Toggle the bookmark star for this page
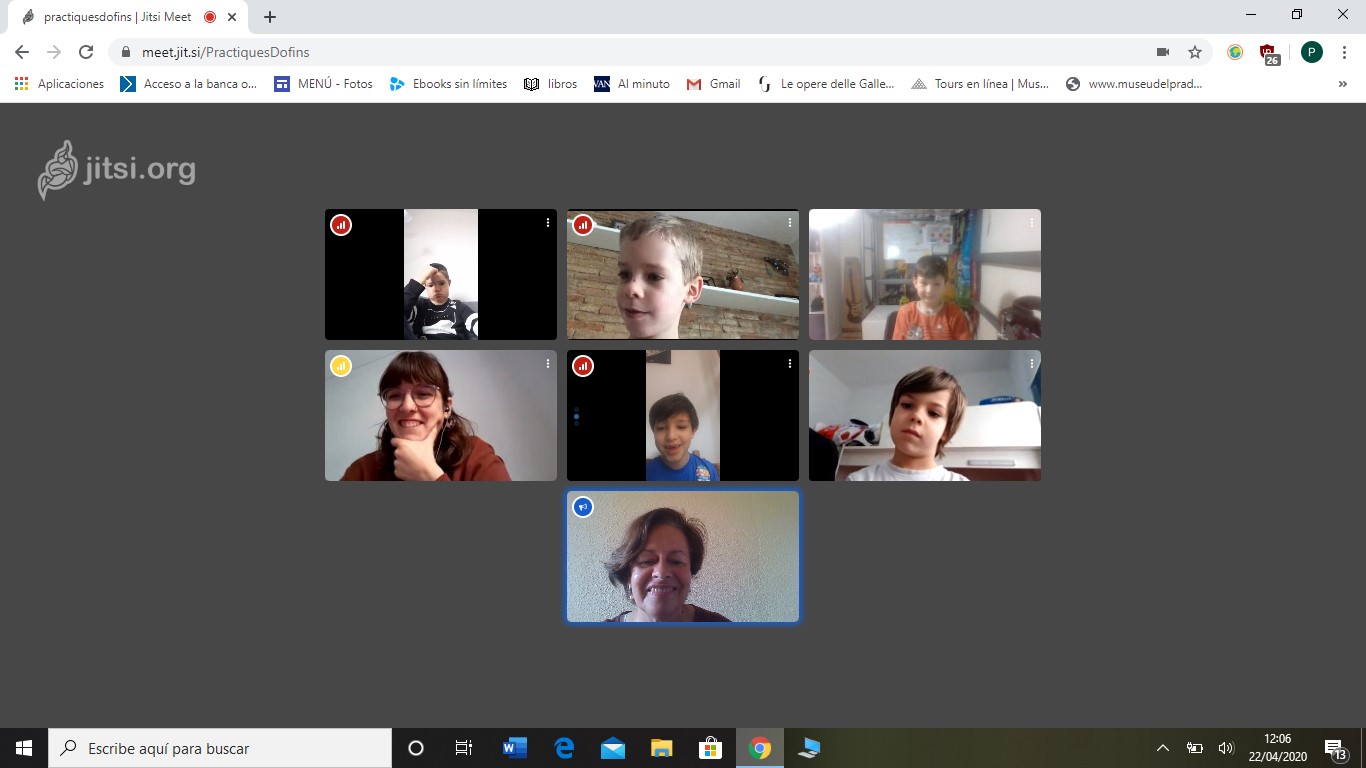Image resolution: width=1366 pixels, height=768 pixels. pos(1194,52)
